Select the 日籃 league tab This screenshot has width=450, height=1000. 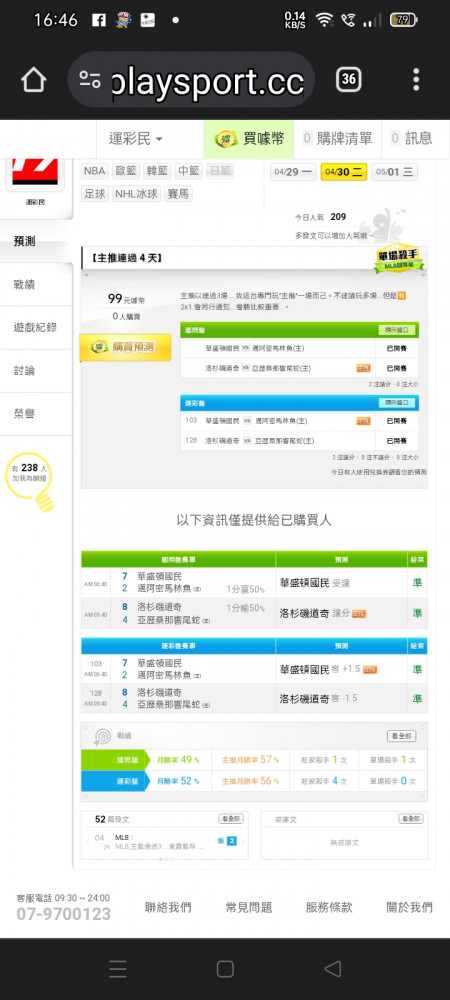pyautogui.click(x=220, y=171)
